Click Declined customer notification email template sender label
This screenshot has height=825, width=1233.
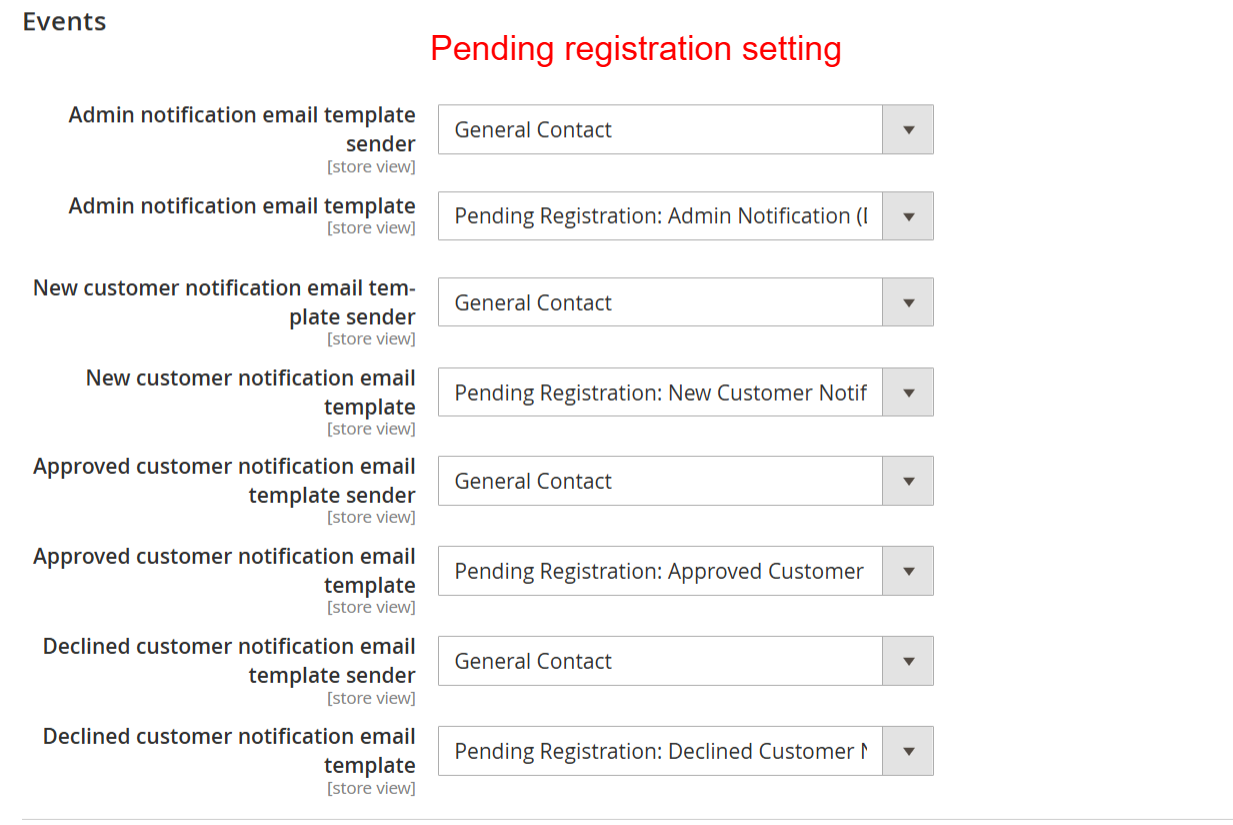point(229,660)
